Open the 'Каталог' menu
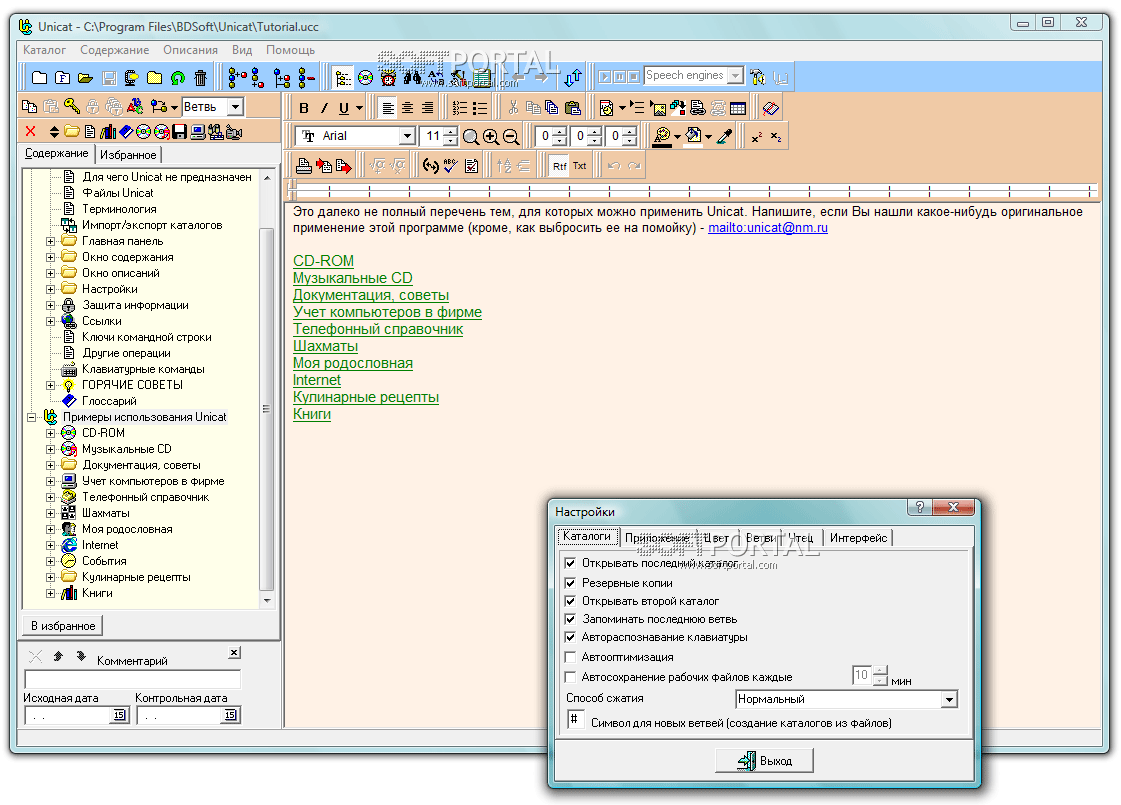The width and height of the screenshot is (1121, 805). pyautogui.click(x=44, y=50)
